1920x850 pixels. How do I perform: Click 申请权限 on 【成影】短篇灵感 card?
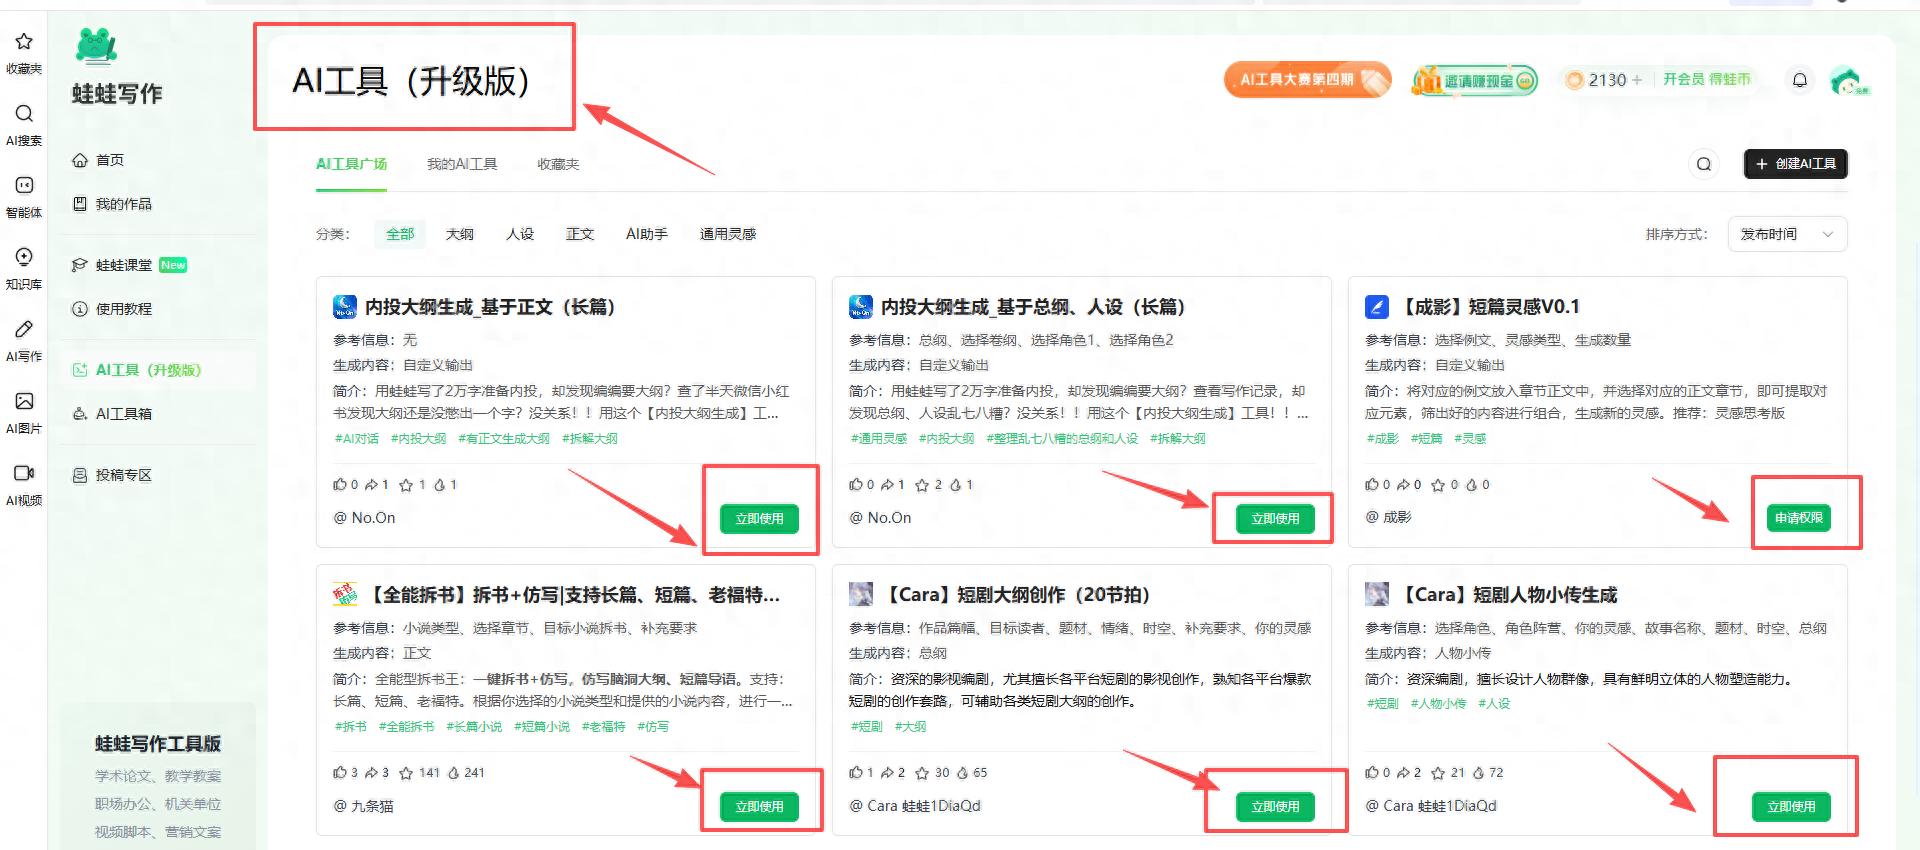pyautogui.click(x=1798, y=518)
